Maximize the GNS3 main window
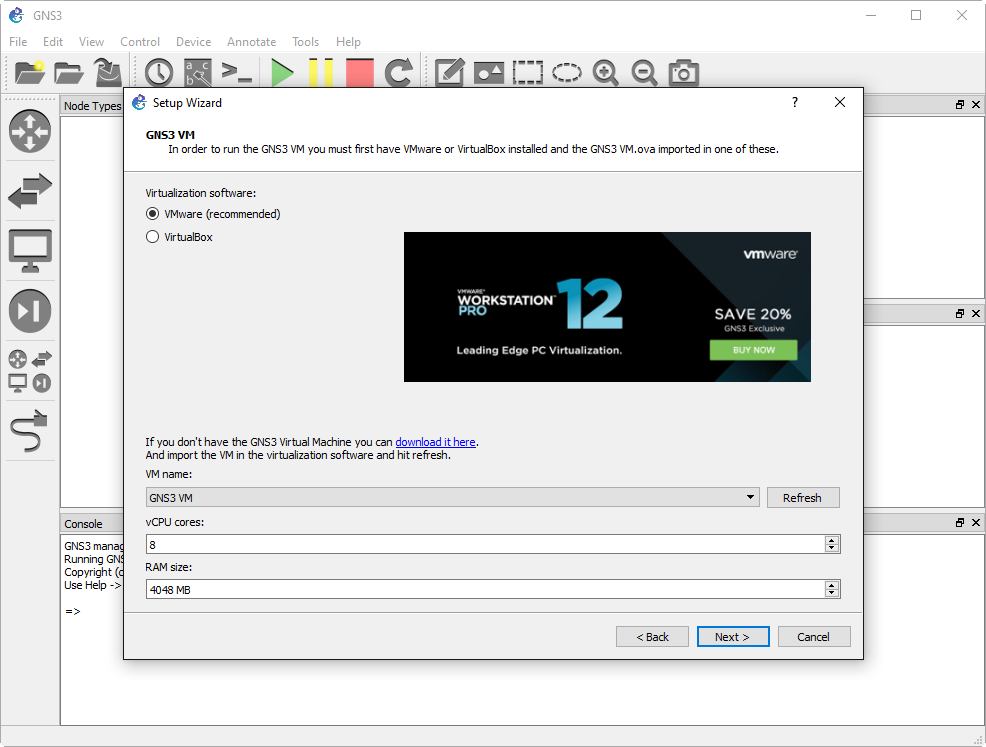 pyautogui.click(x=916, y=15)
